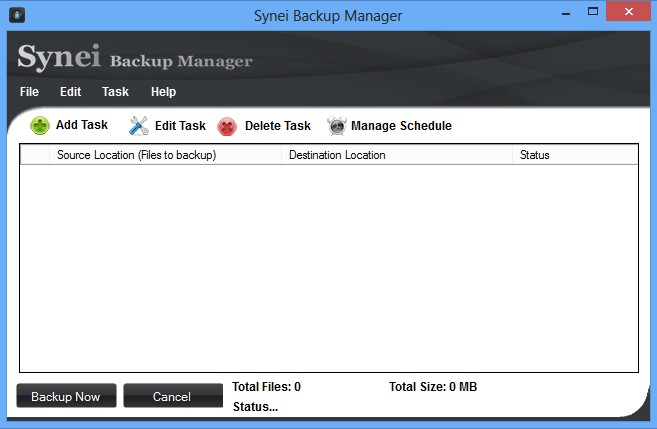The height and width of the screenshot is (429, 657).
Task: Open the File menu
Action: click(x=29, y=92)
